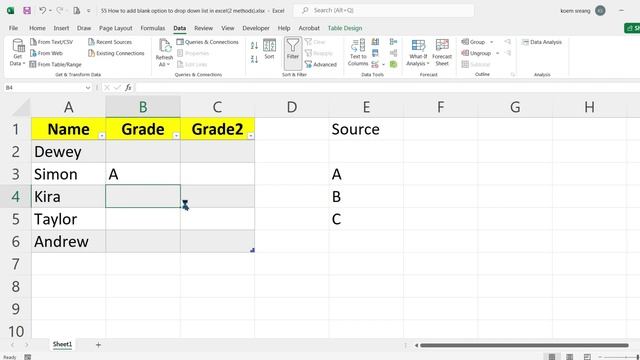This screenshot has height=360, width=640.
Task: Click the Flash Fill icon
Action: coord(375,42)
